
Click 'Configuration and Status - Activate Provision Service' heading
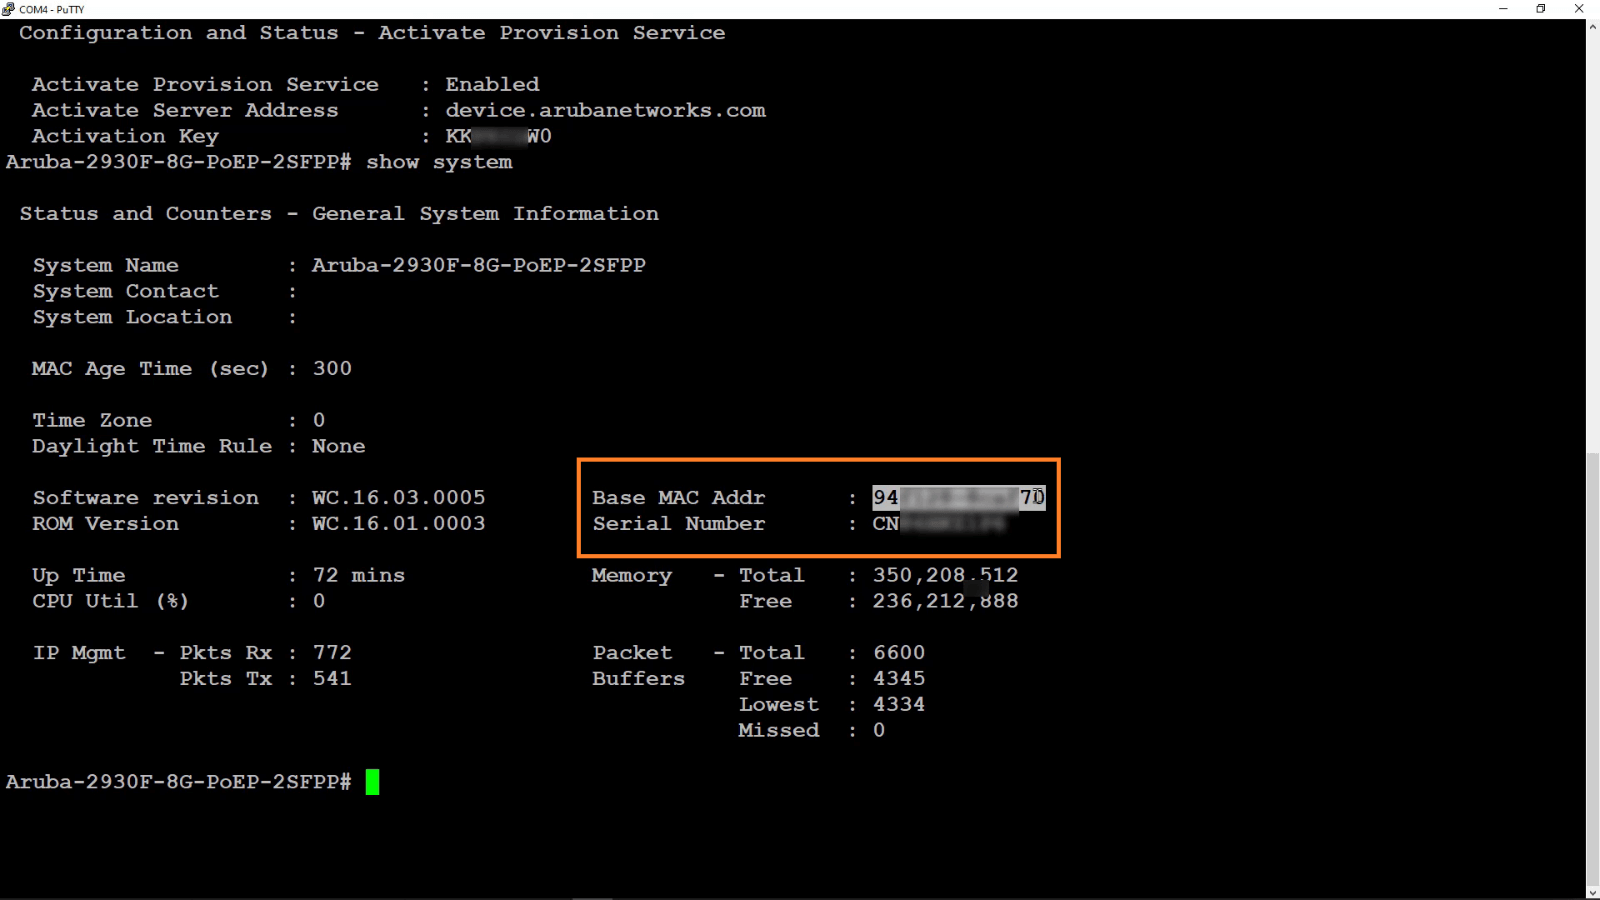[372, 32]
